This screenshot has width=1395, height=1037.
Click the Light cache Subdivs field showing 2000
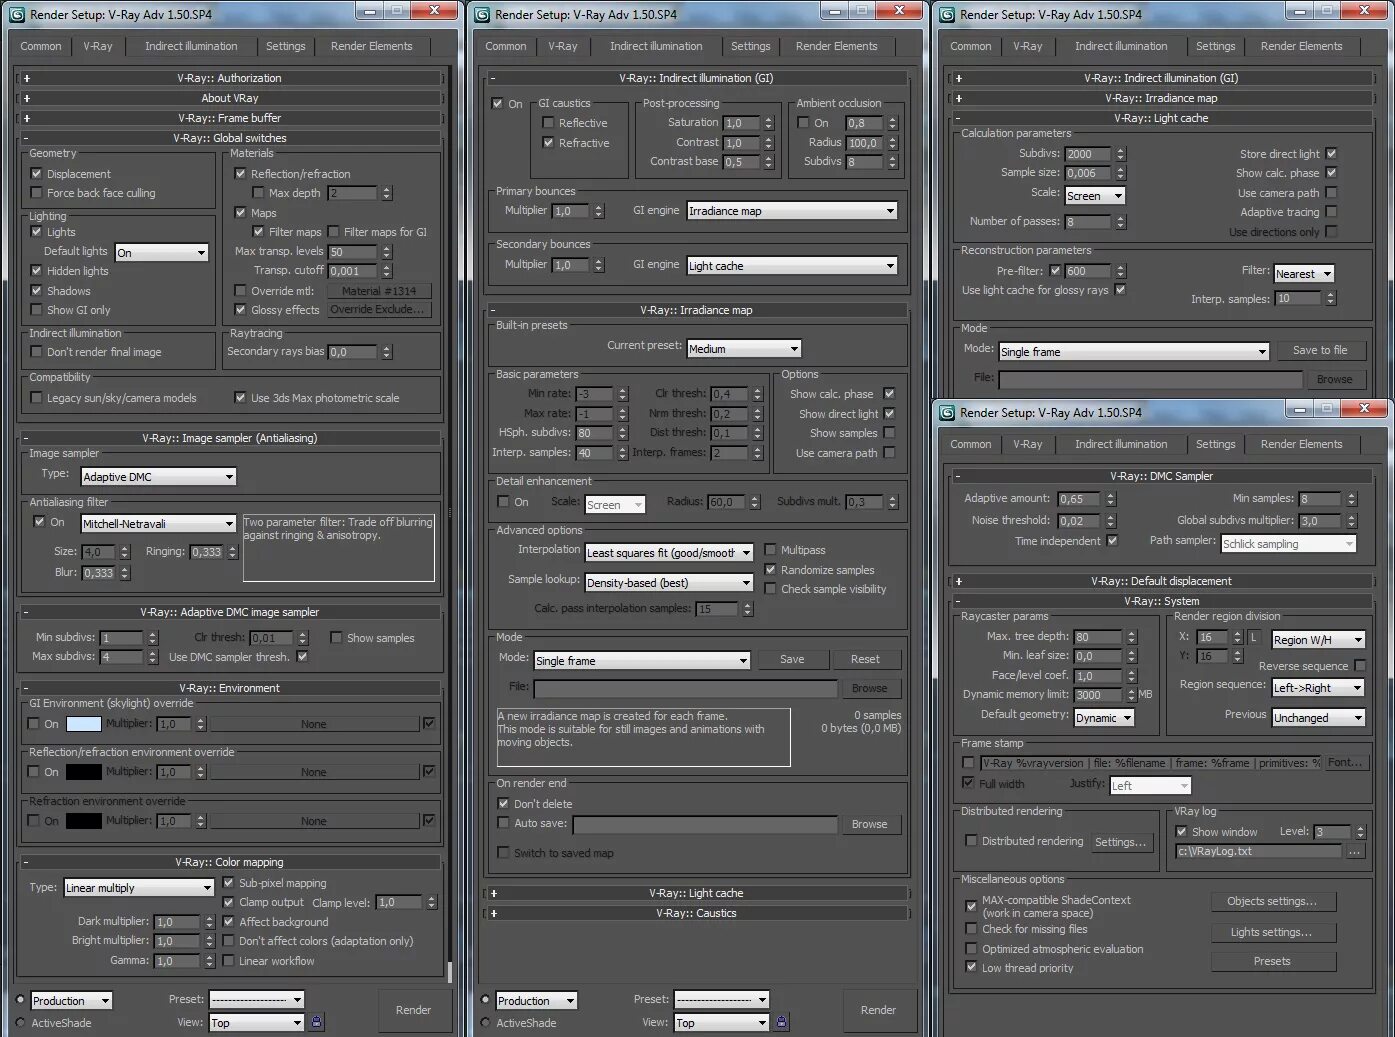pos(1088,154)
